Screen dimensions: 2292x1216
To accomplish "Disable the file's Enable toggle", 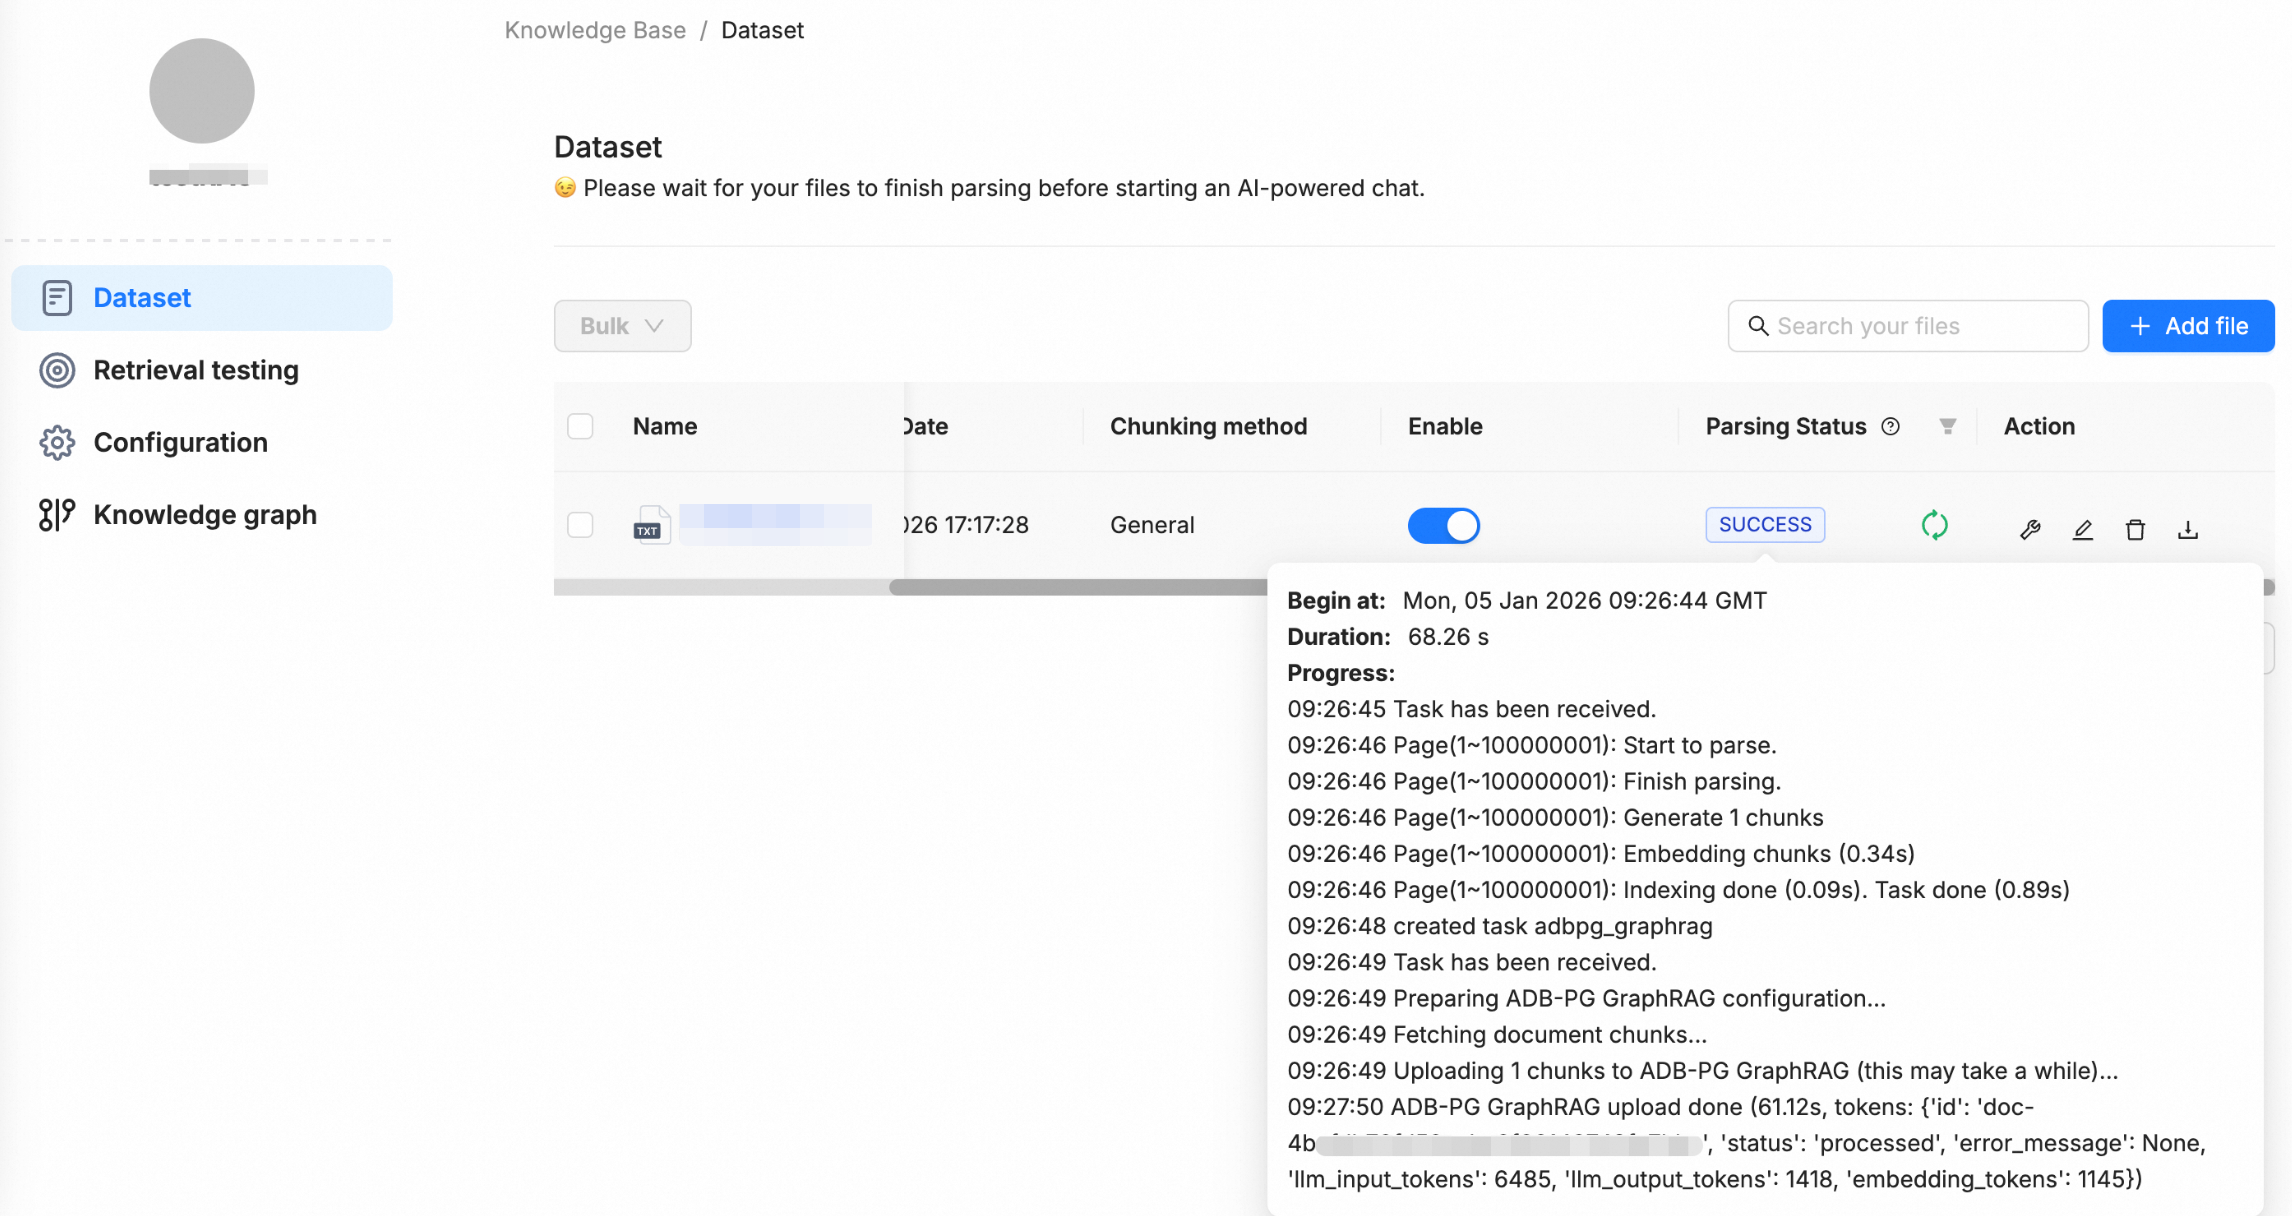I will tap(1443, 525).
